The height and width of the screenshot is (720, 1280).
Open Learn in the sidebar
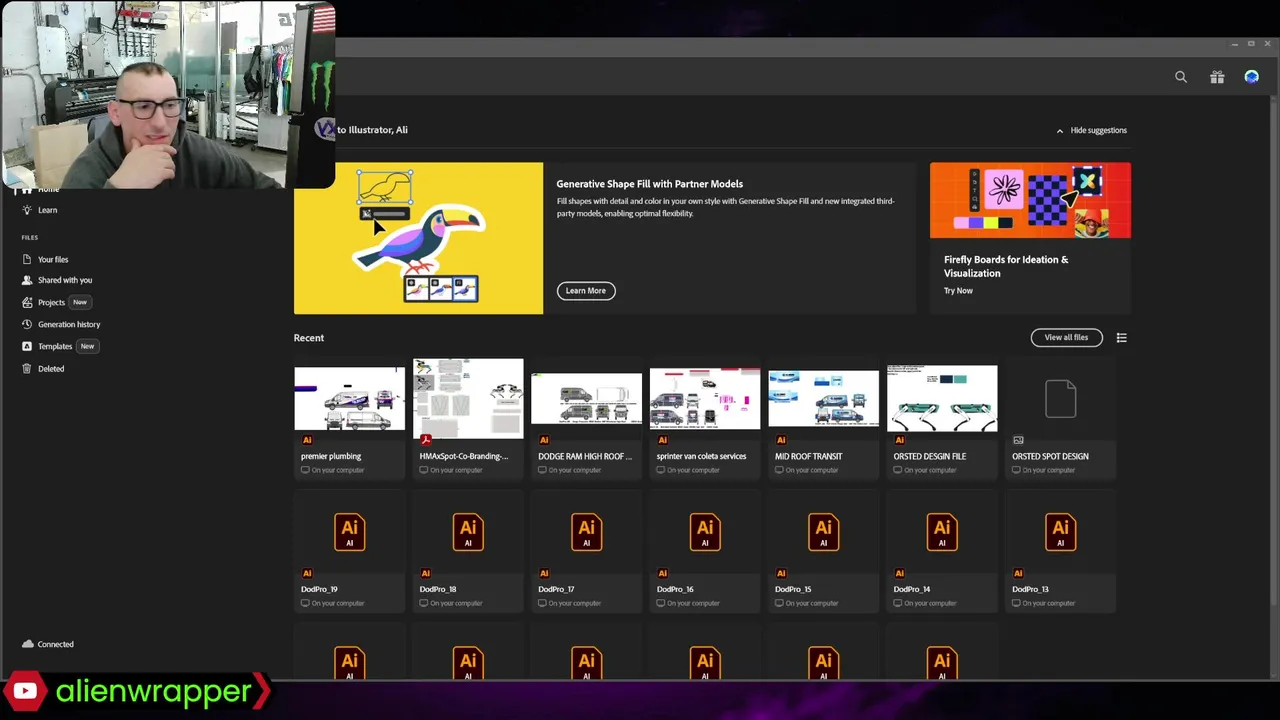(47, 210)
